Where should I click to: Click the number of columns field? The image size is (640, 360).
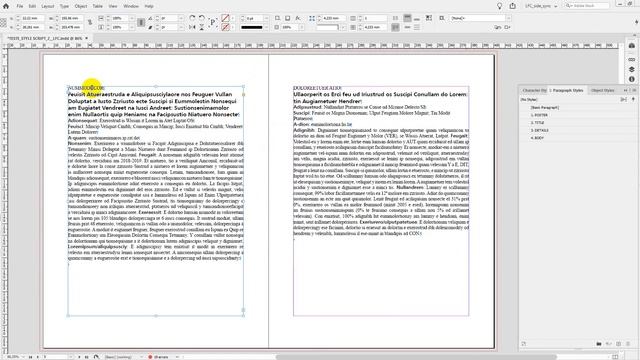pos(374,18)
